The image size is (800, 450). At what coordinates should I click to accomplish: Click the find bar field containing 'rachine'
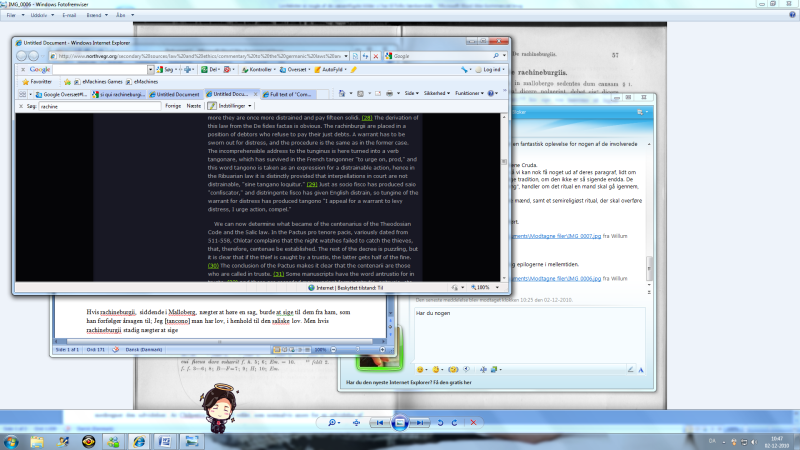[x=100, y=106]
